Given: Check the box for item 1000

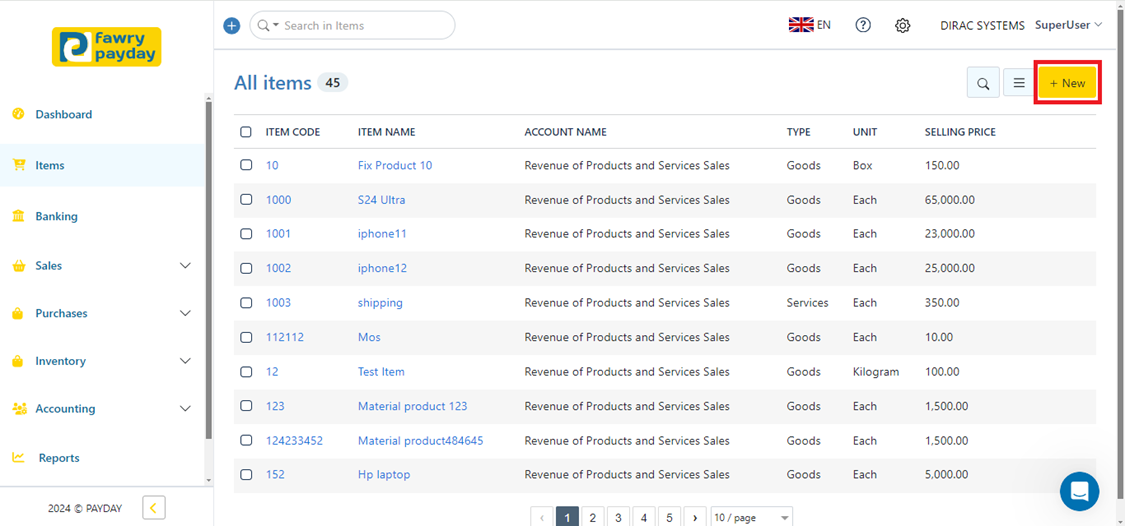Looking at the screenshot, I should click(246, 200).
